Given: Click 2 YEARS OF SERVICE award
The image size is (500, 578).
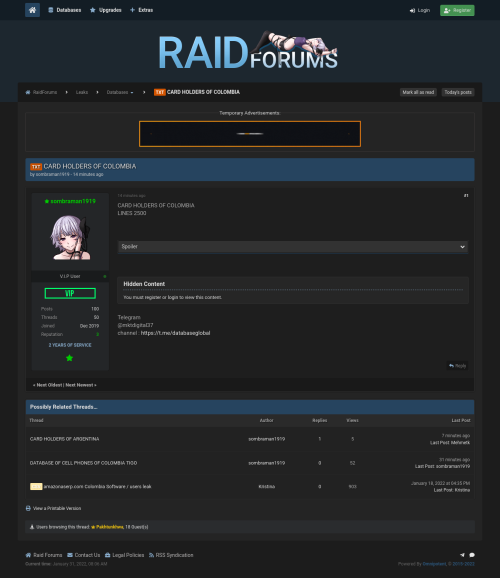Looking at the screenshot, I should pos(70,345).
